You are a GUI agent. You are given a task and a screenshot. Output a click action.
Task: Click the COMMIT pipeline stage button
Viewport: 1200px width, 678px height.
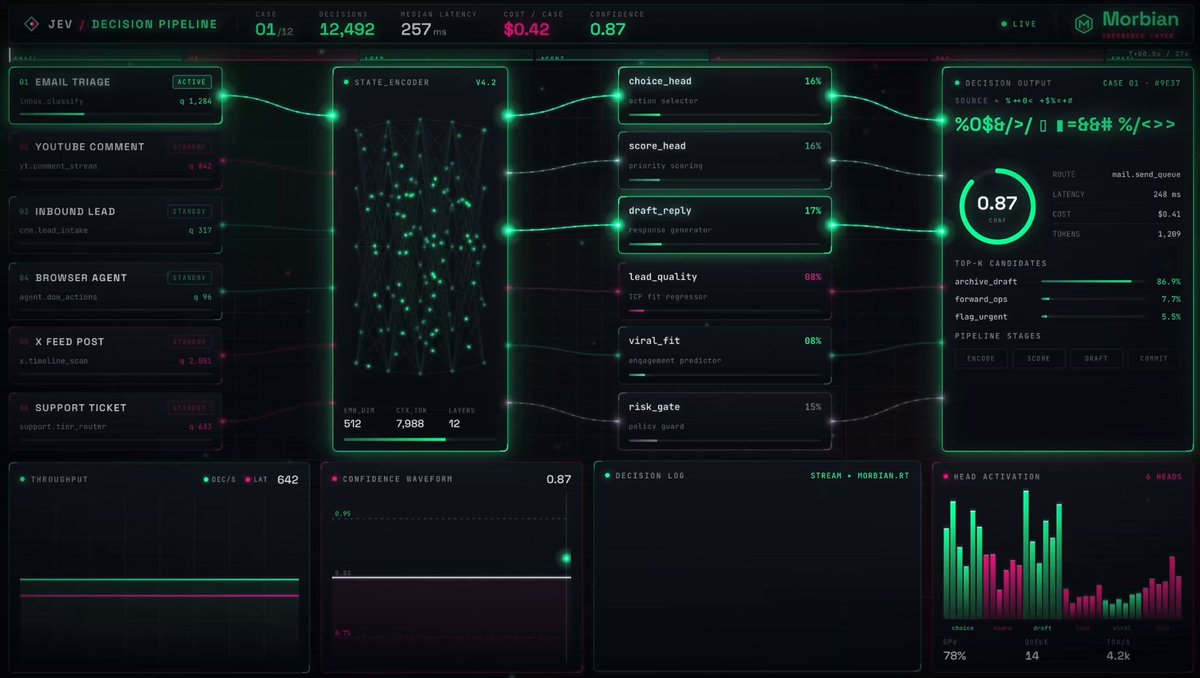point(1154,358)
